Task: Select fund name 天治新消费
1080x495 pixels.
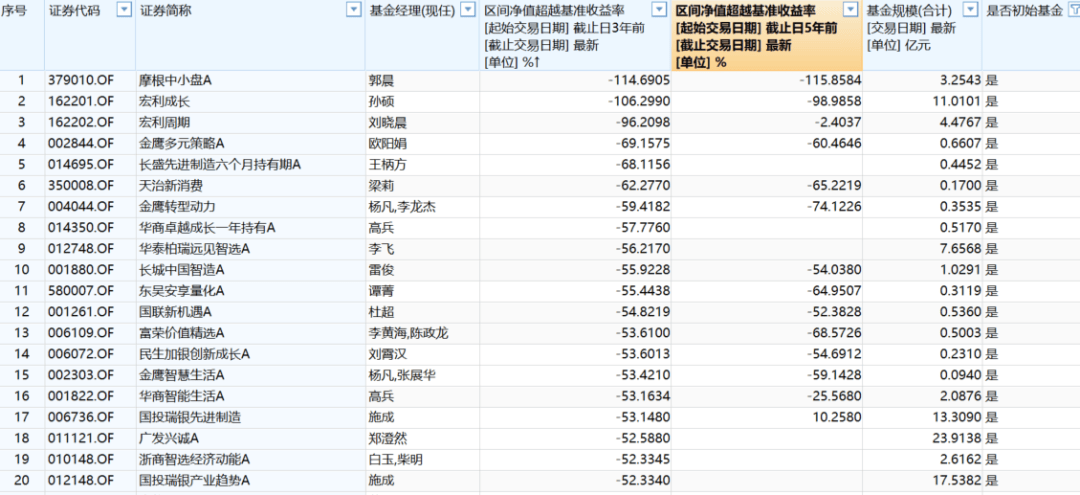Action: 169,186
